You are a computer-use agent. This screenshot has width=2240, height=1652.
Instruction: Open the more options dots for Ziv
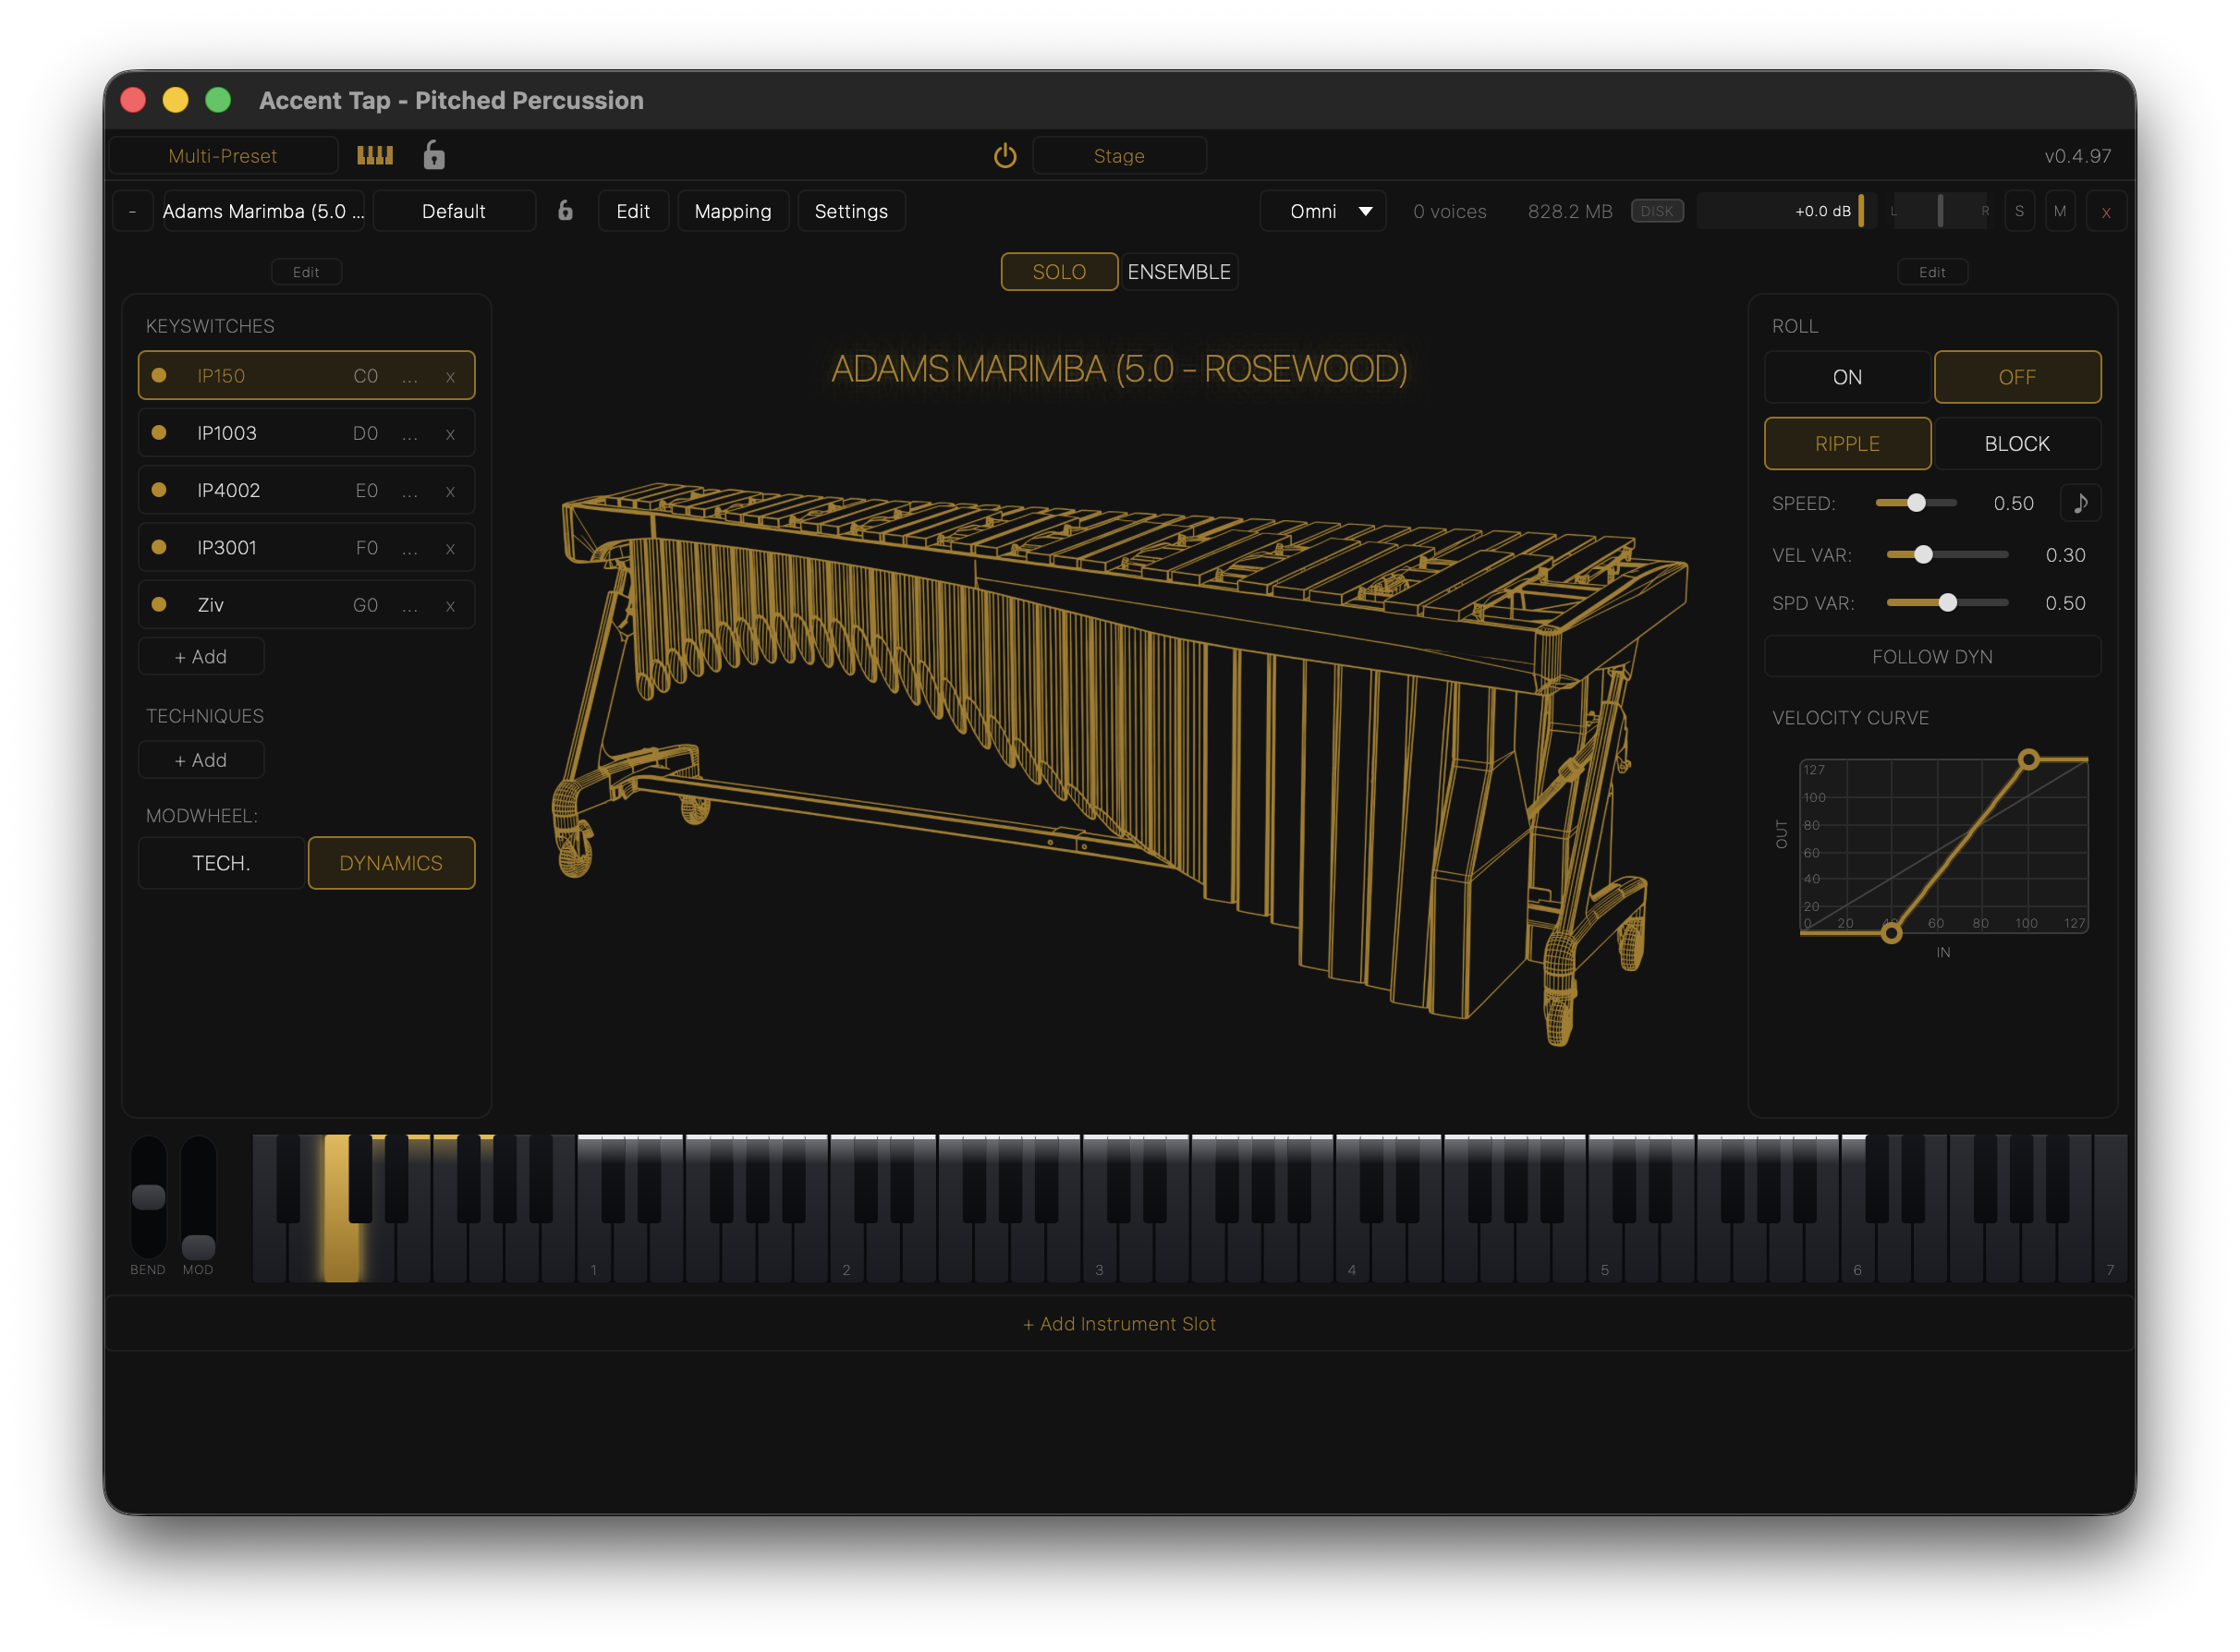410,606
